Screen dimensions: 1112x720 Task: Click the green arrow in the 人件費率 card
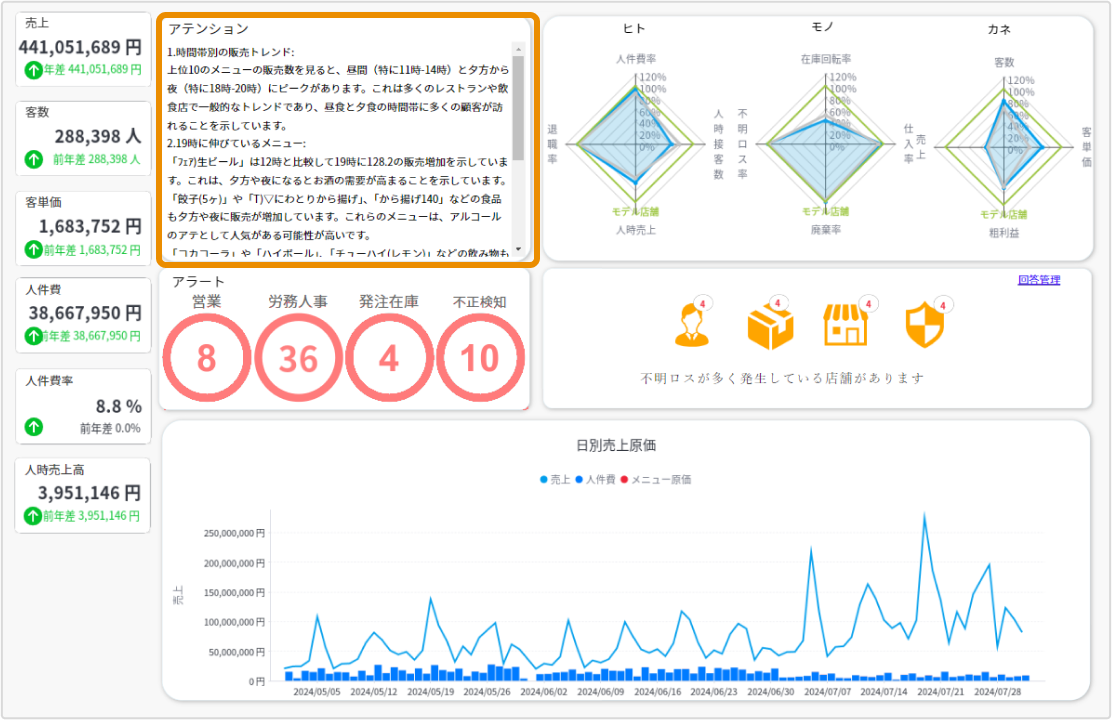coord(33,427)
